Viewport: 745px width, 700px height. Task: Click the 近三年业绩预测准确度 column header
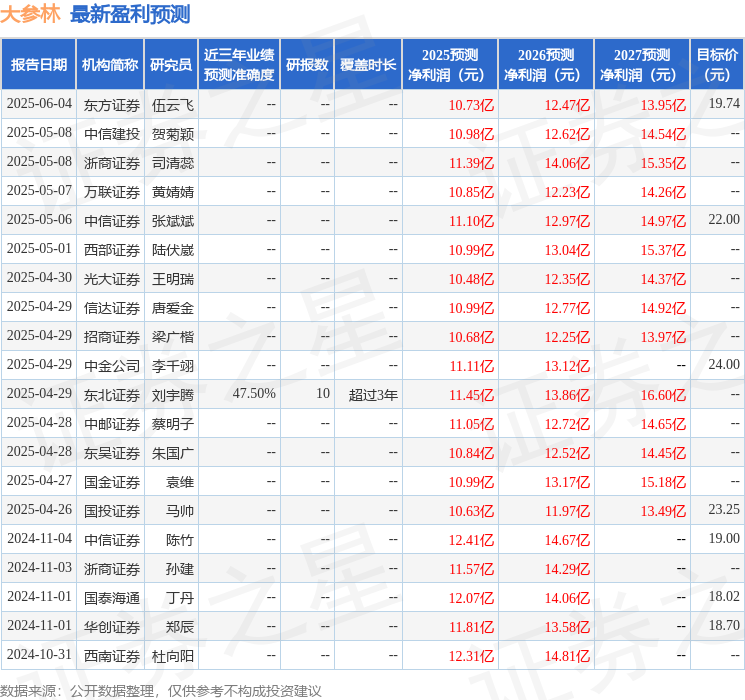click(x=239, y=65)
